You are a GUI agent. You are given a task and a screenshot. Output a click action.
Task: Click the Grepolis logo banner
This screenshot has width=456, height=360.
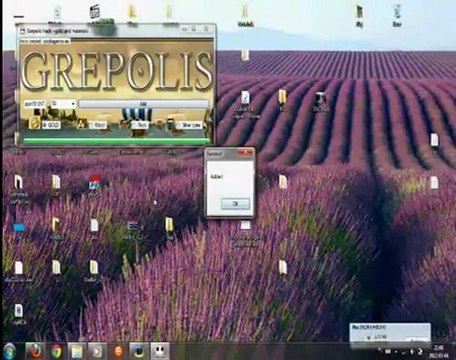point(117,71)
